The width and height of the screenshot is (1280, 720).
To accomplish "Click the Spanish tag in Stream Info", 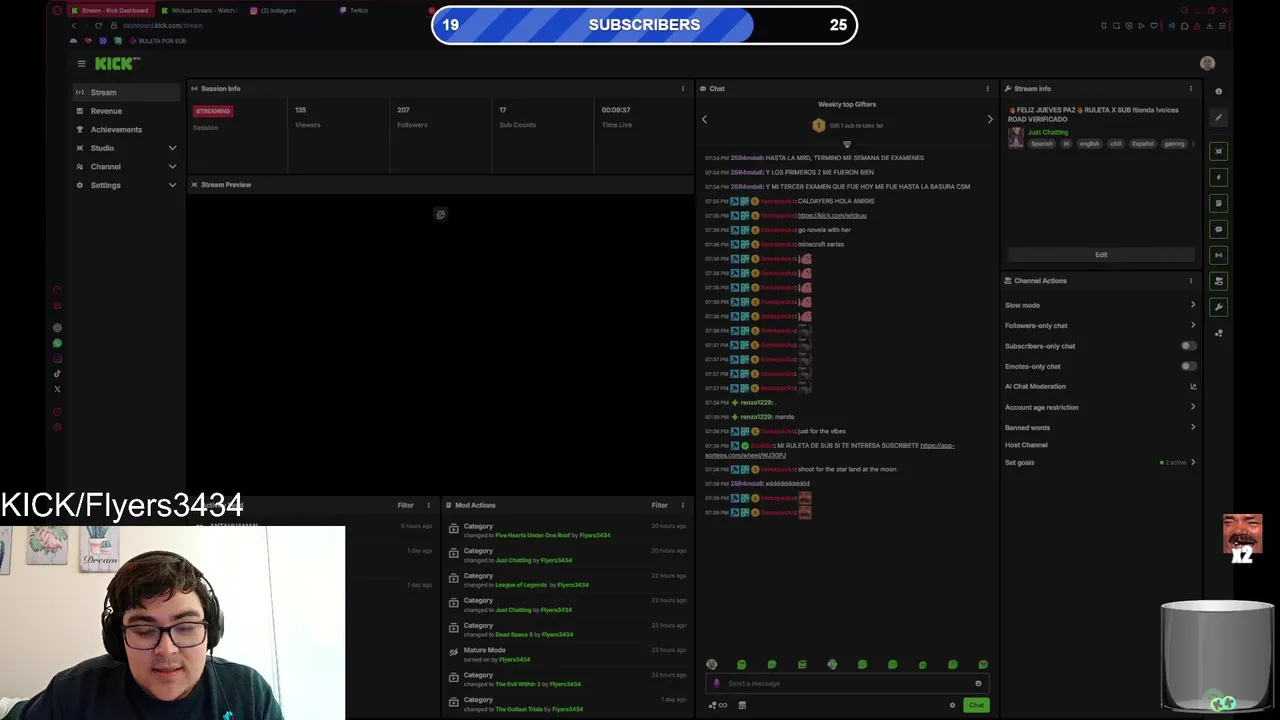I will pos(1042,144).
